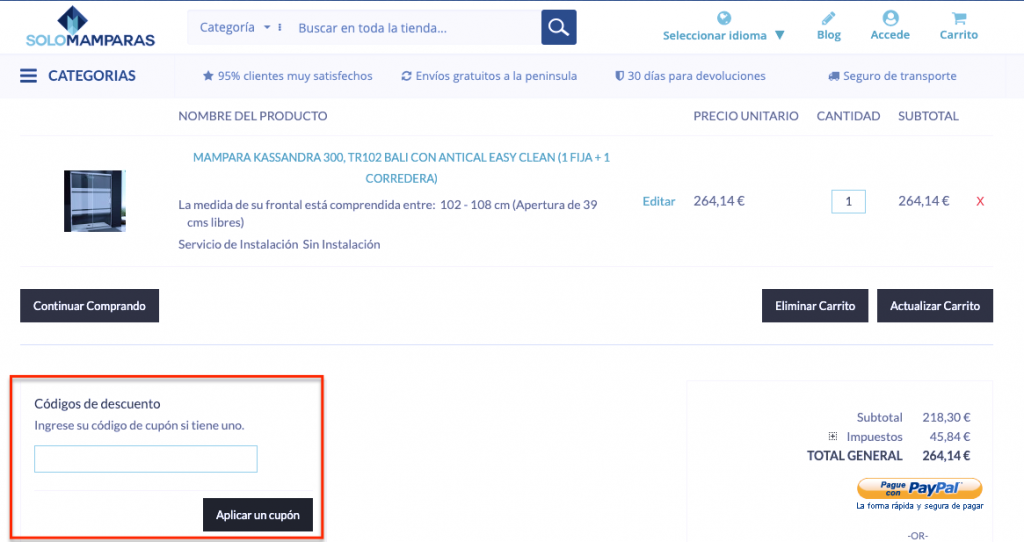Click the SoloMamparas logo
The image size is (1024, 542).
(x=90, y=27)
